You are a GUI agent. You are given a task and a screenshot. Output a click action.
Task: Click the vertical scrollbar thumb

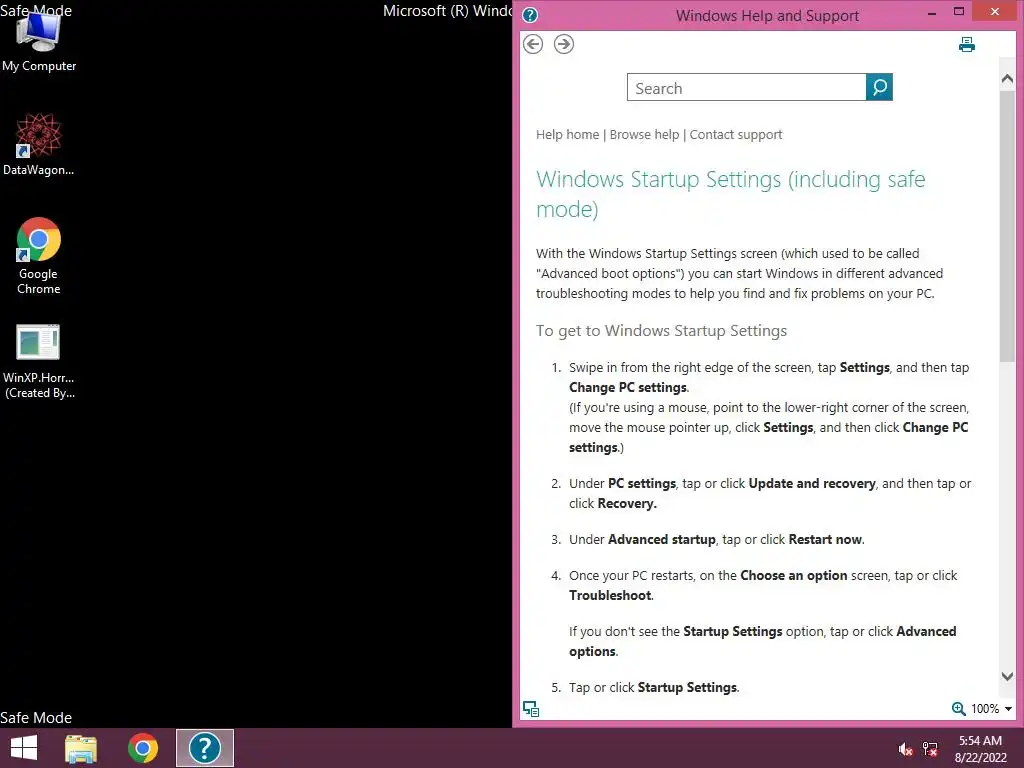[x=1007, y=225]
